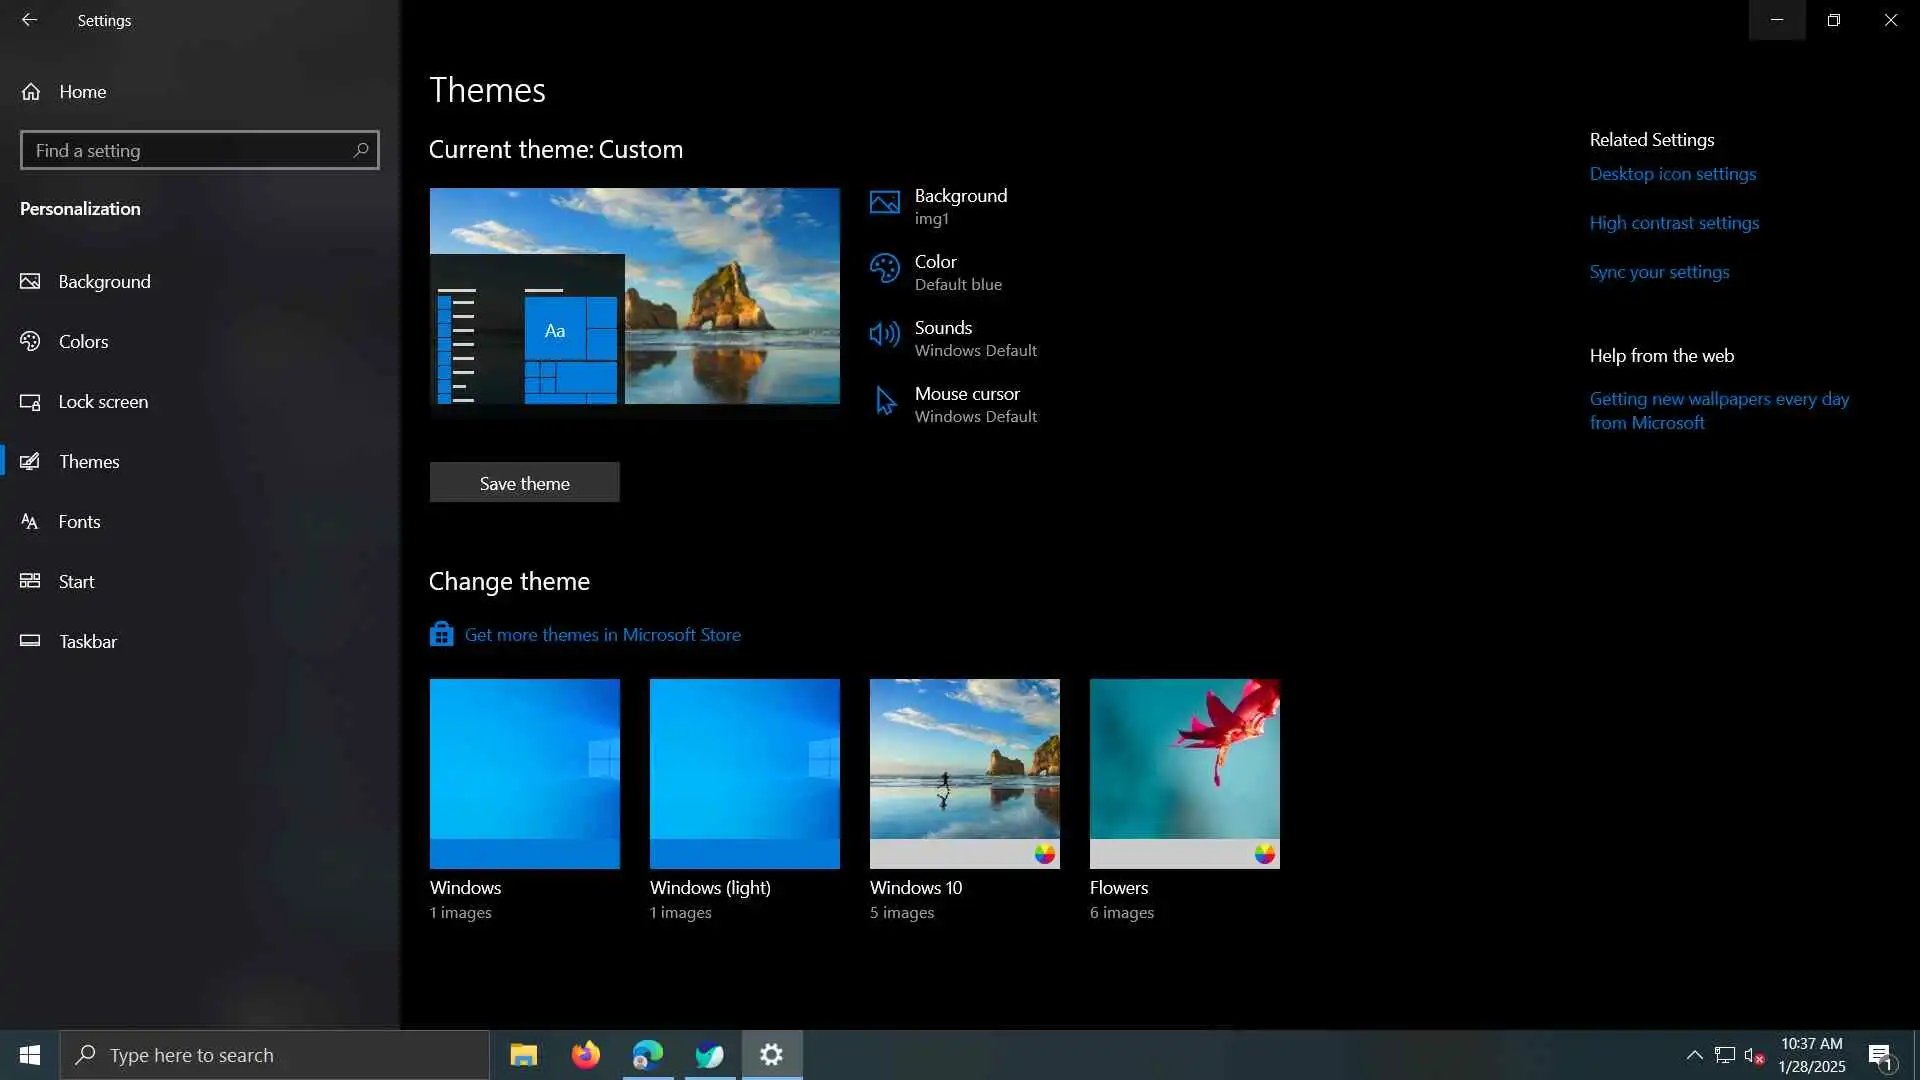Screen dimensions: 1920x1080
Task: Go to the Fonts section
Action: [x=79, y=522]
